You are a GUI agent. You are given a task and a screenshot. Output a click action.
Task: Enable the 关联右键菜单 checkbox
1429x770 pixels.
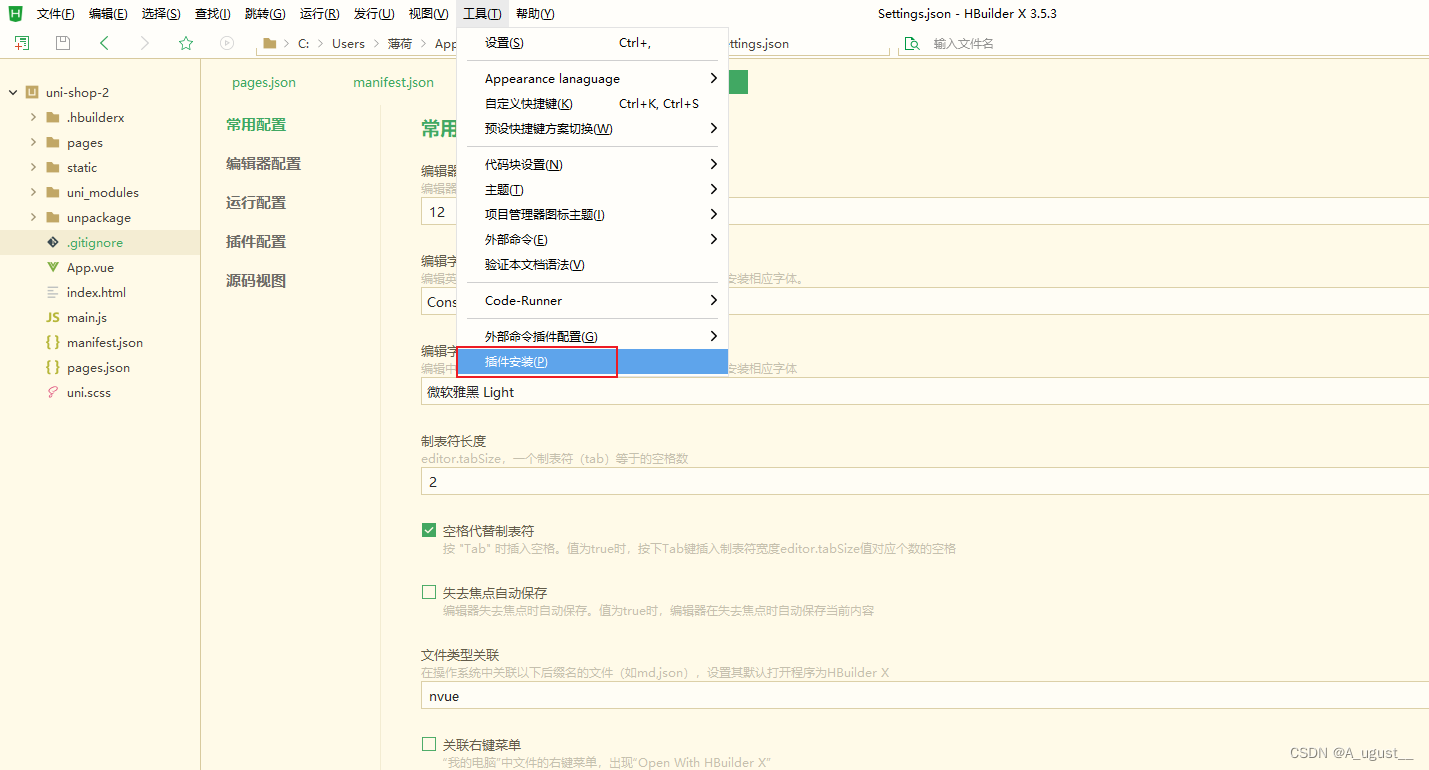click(429, 744)
